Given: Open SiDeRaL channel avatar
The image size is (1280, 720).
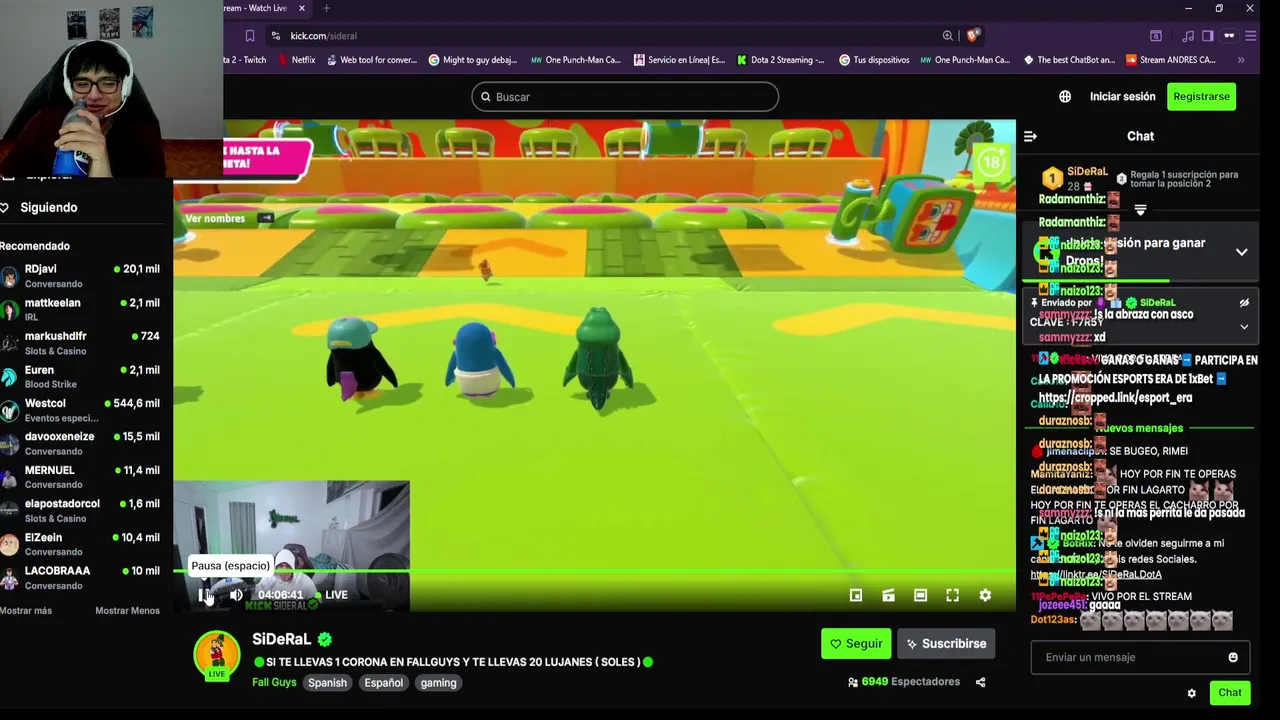Looking at the screenshot, I should coord(217,655).
